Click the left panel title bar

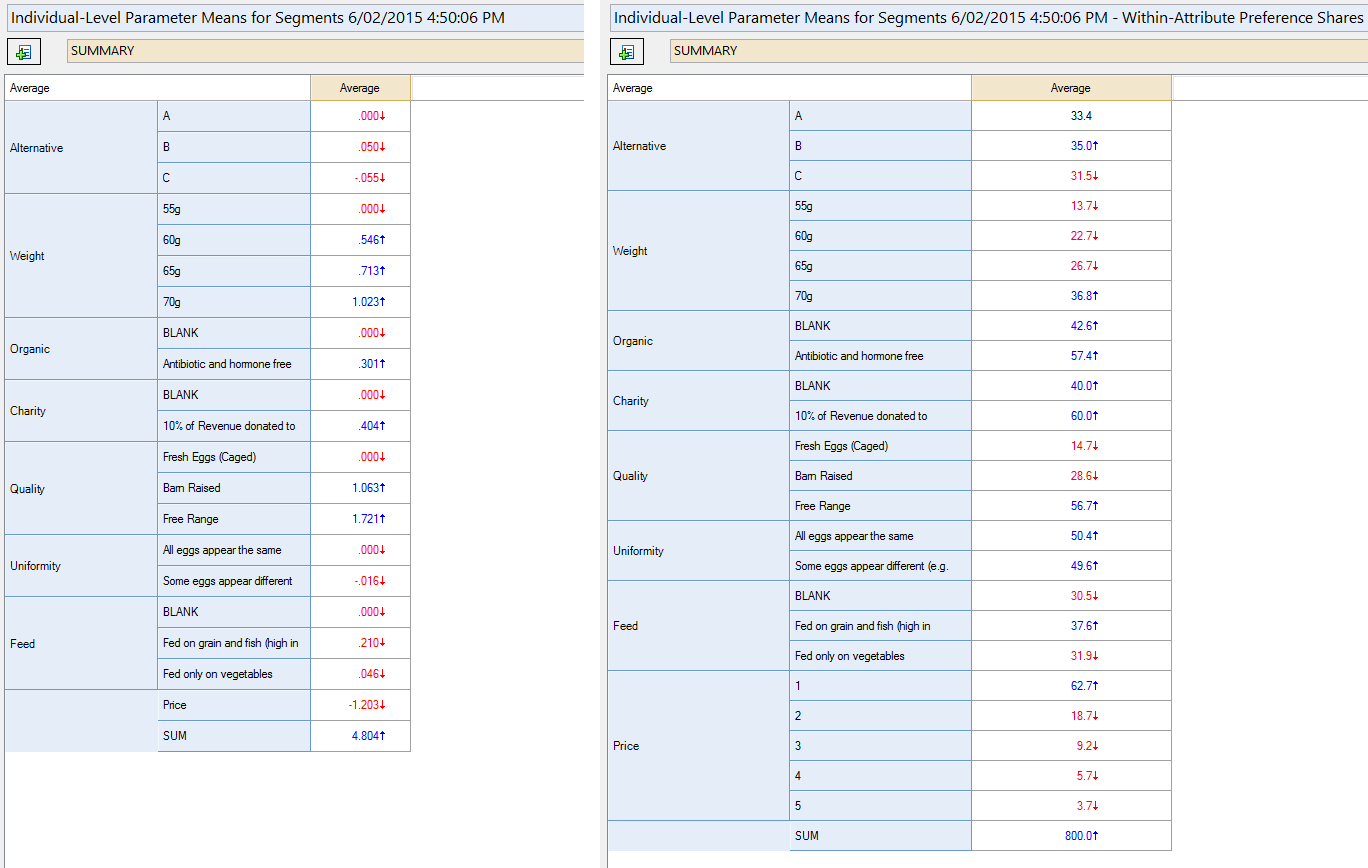258,18
